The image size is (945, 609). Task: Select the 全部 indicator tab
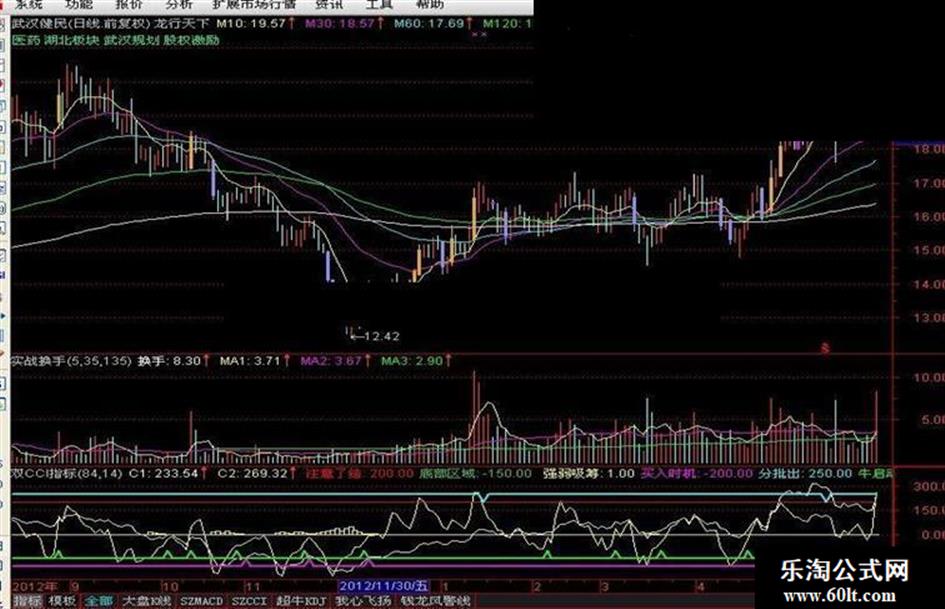click(x=98, y=601)
